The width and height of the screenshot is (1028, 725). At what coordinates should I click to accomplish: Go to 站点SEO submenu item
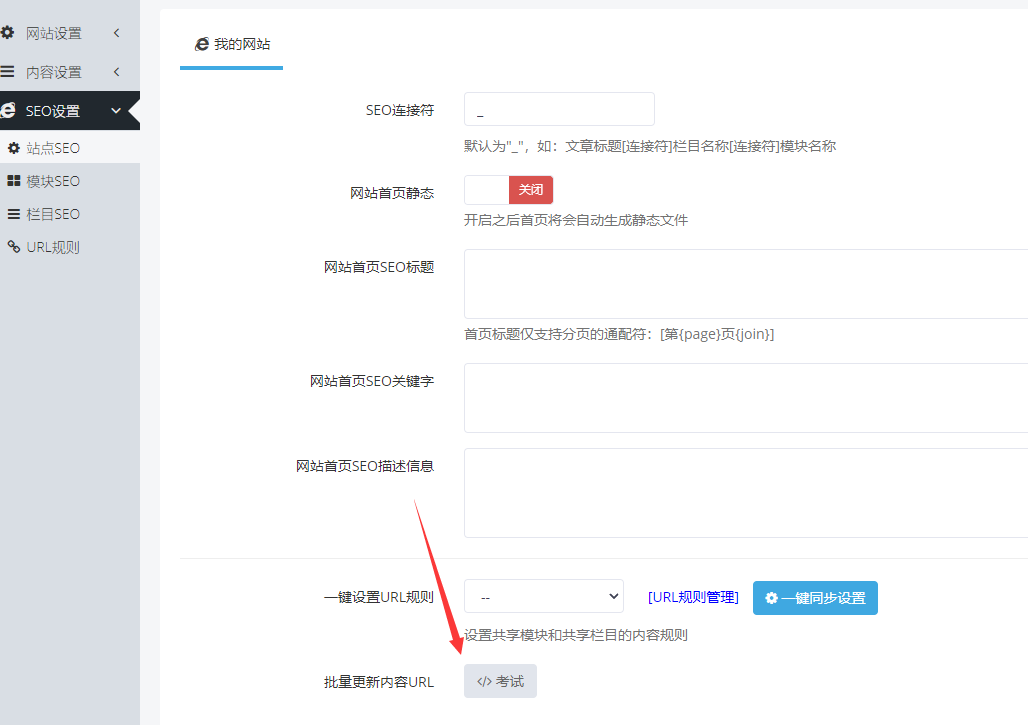(69, 148)
